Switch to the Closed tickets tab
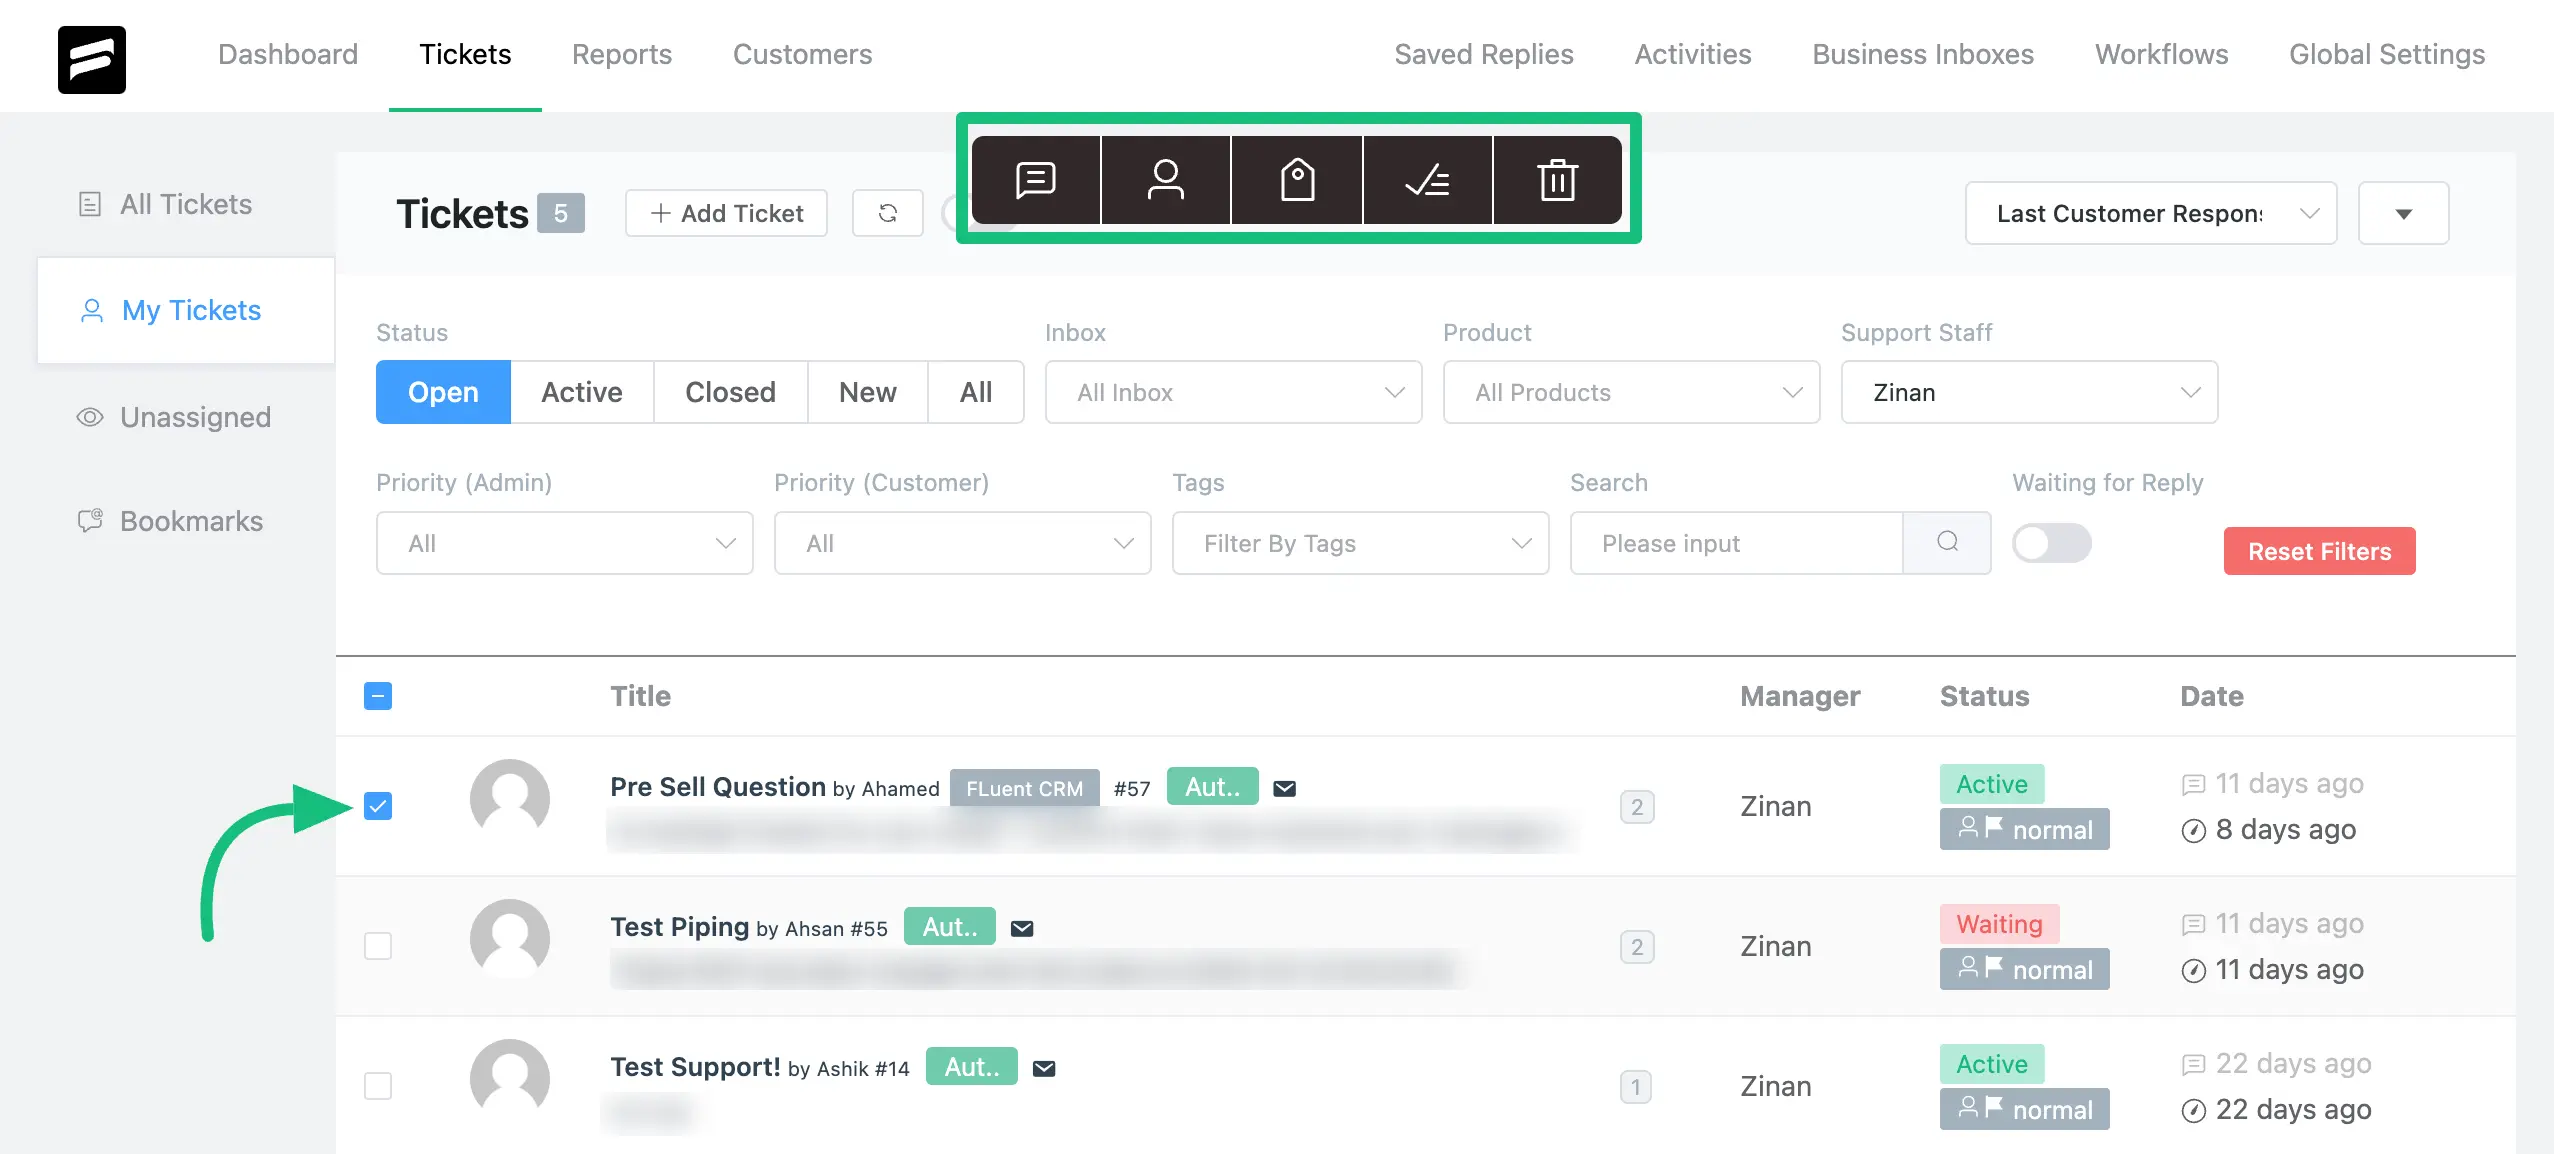Viewport: 2554px width, 1154px height. pyautogui.click(x=730, y=391)
